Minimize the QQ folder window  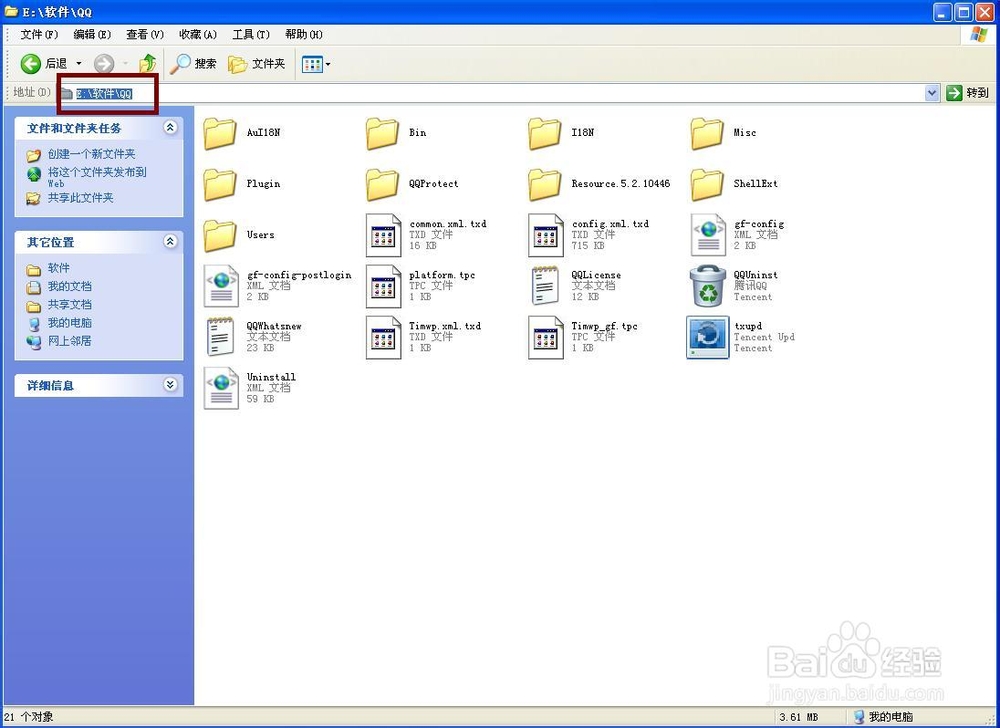pos(943,12)
